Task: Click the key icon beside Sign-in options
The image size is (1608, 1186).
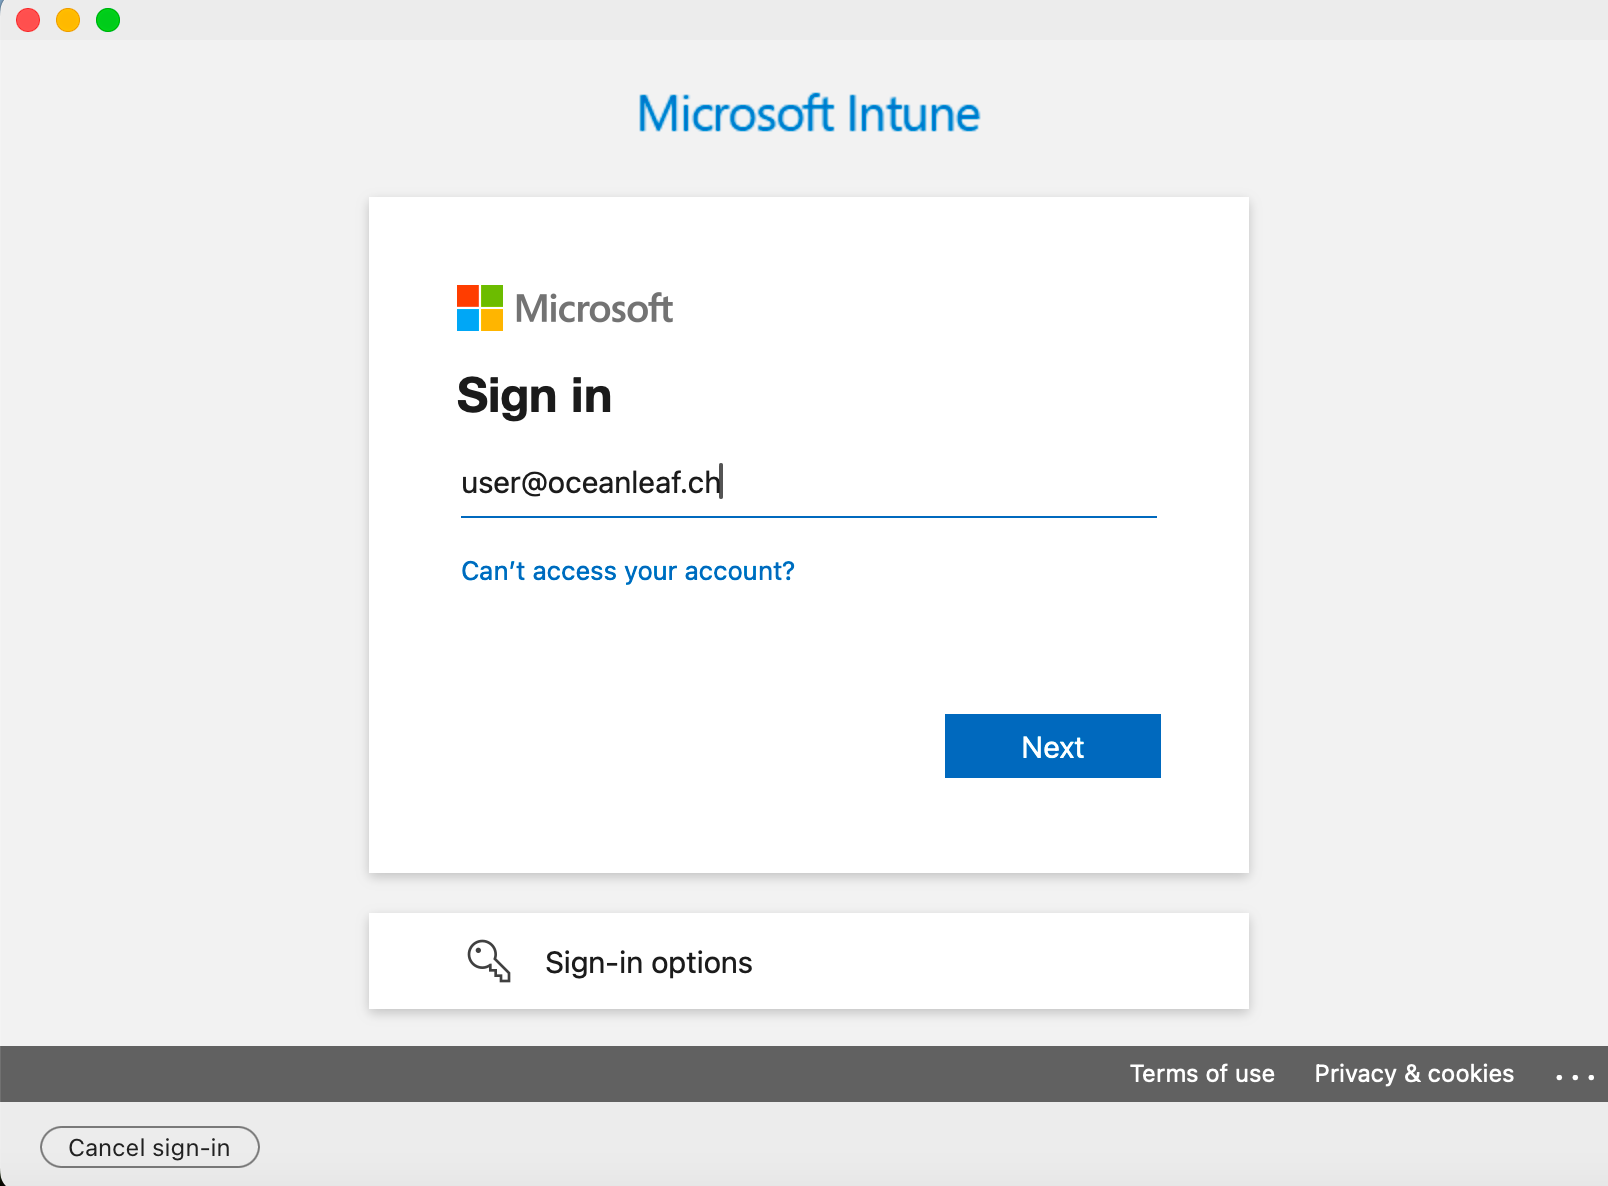Action: [489, 961]
